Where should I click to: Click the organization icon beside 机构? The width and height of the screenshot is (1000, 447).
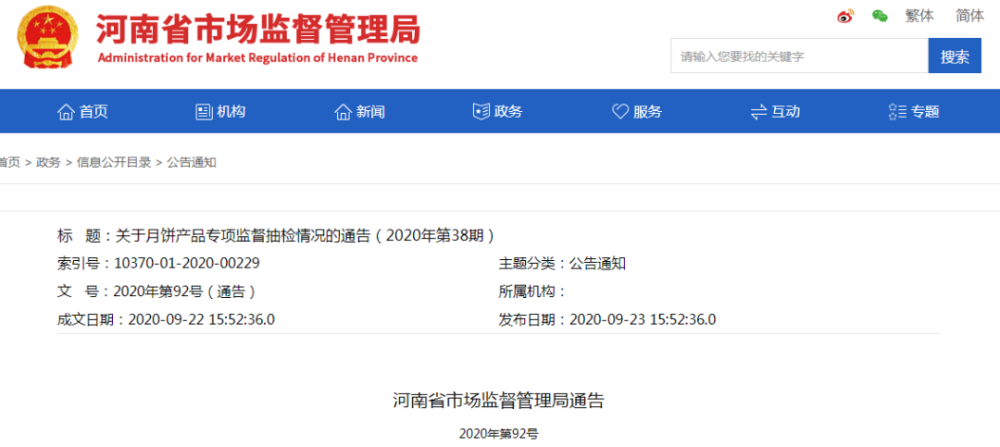(x=203, y=112)
